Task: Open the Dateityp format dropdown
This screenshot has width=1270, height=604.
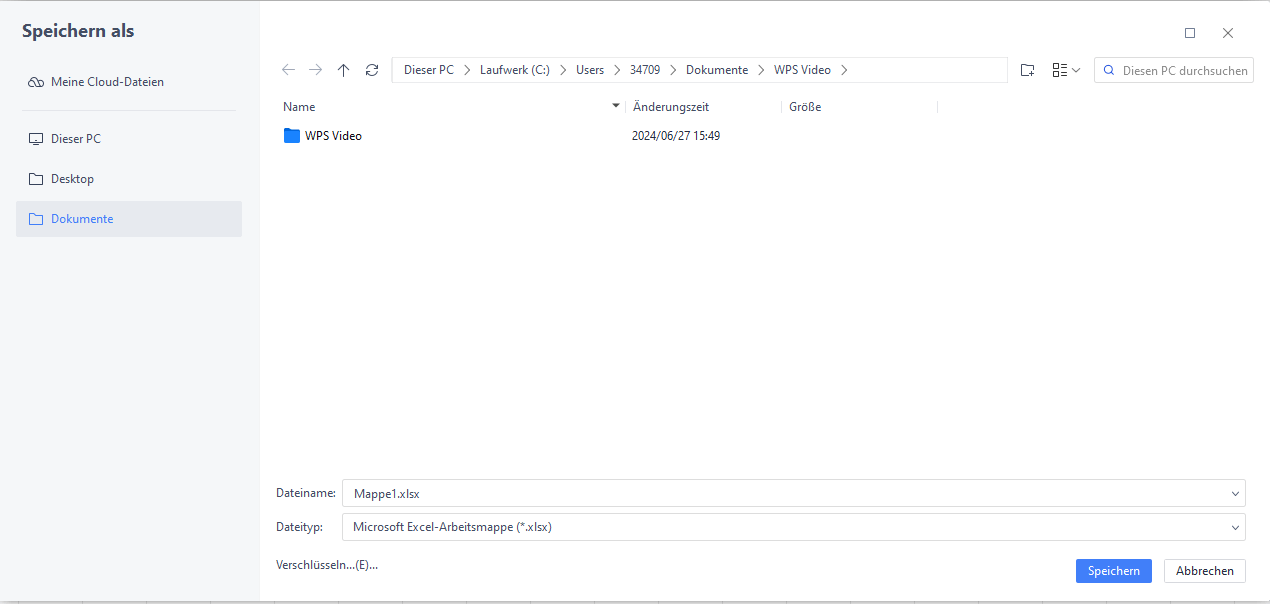Action: (x=1236, y=526)
